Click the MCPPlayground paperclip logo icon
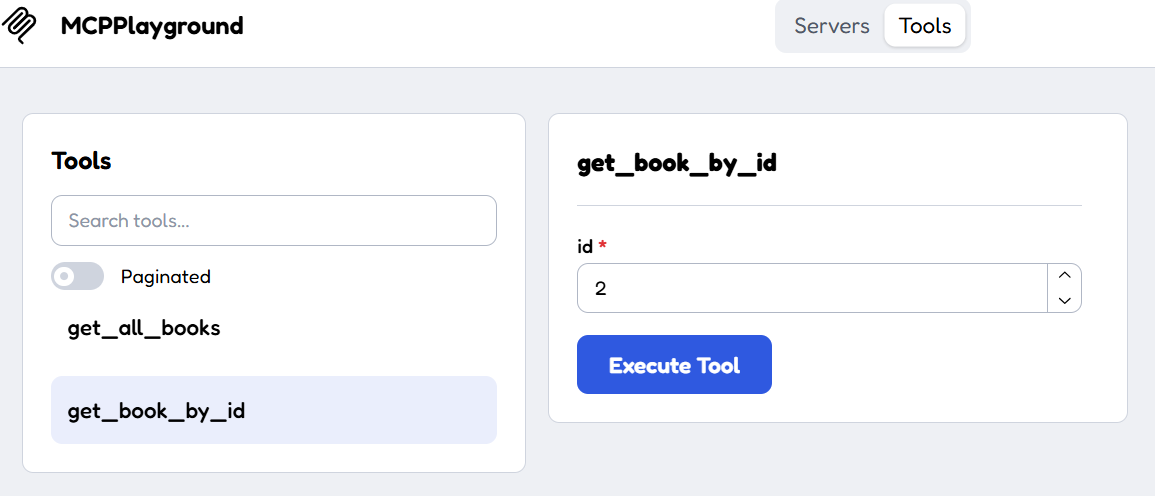 pyautogui.click(x=20, y=27)
